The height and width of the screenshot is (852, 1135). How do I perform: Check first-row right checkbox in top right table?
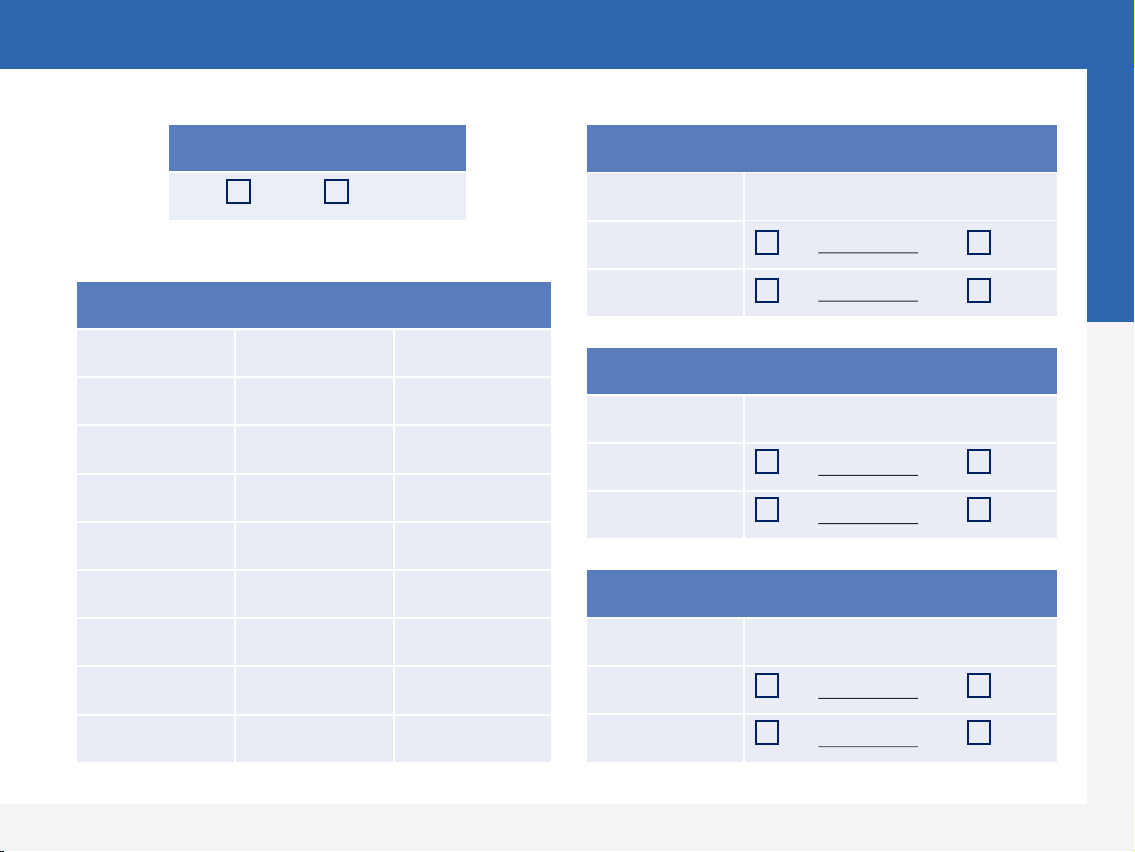pyautogui.click(x=979, y=242)
